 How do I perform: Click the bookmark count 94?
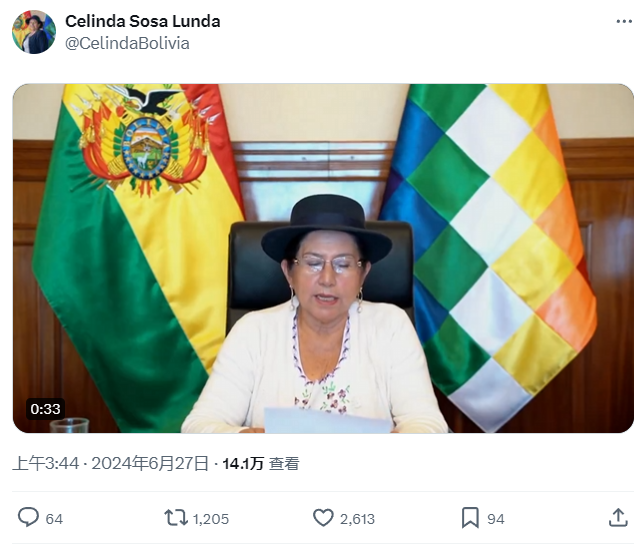[496, 519]
